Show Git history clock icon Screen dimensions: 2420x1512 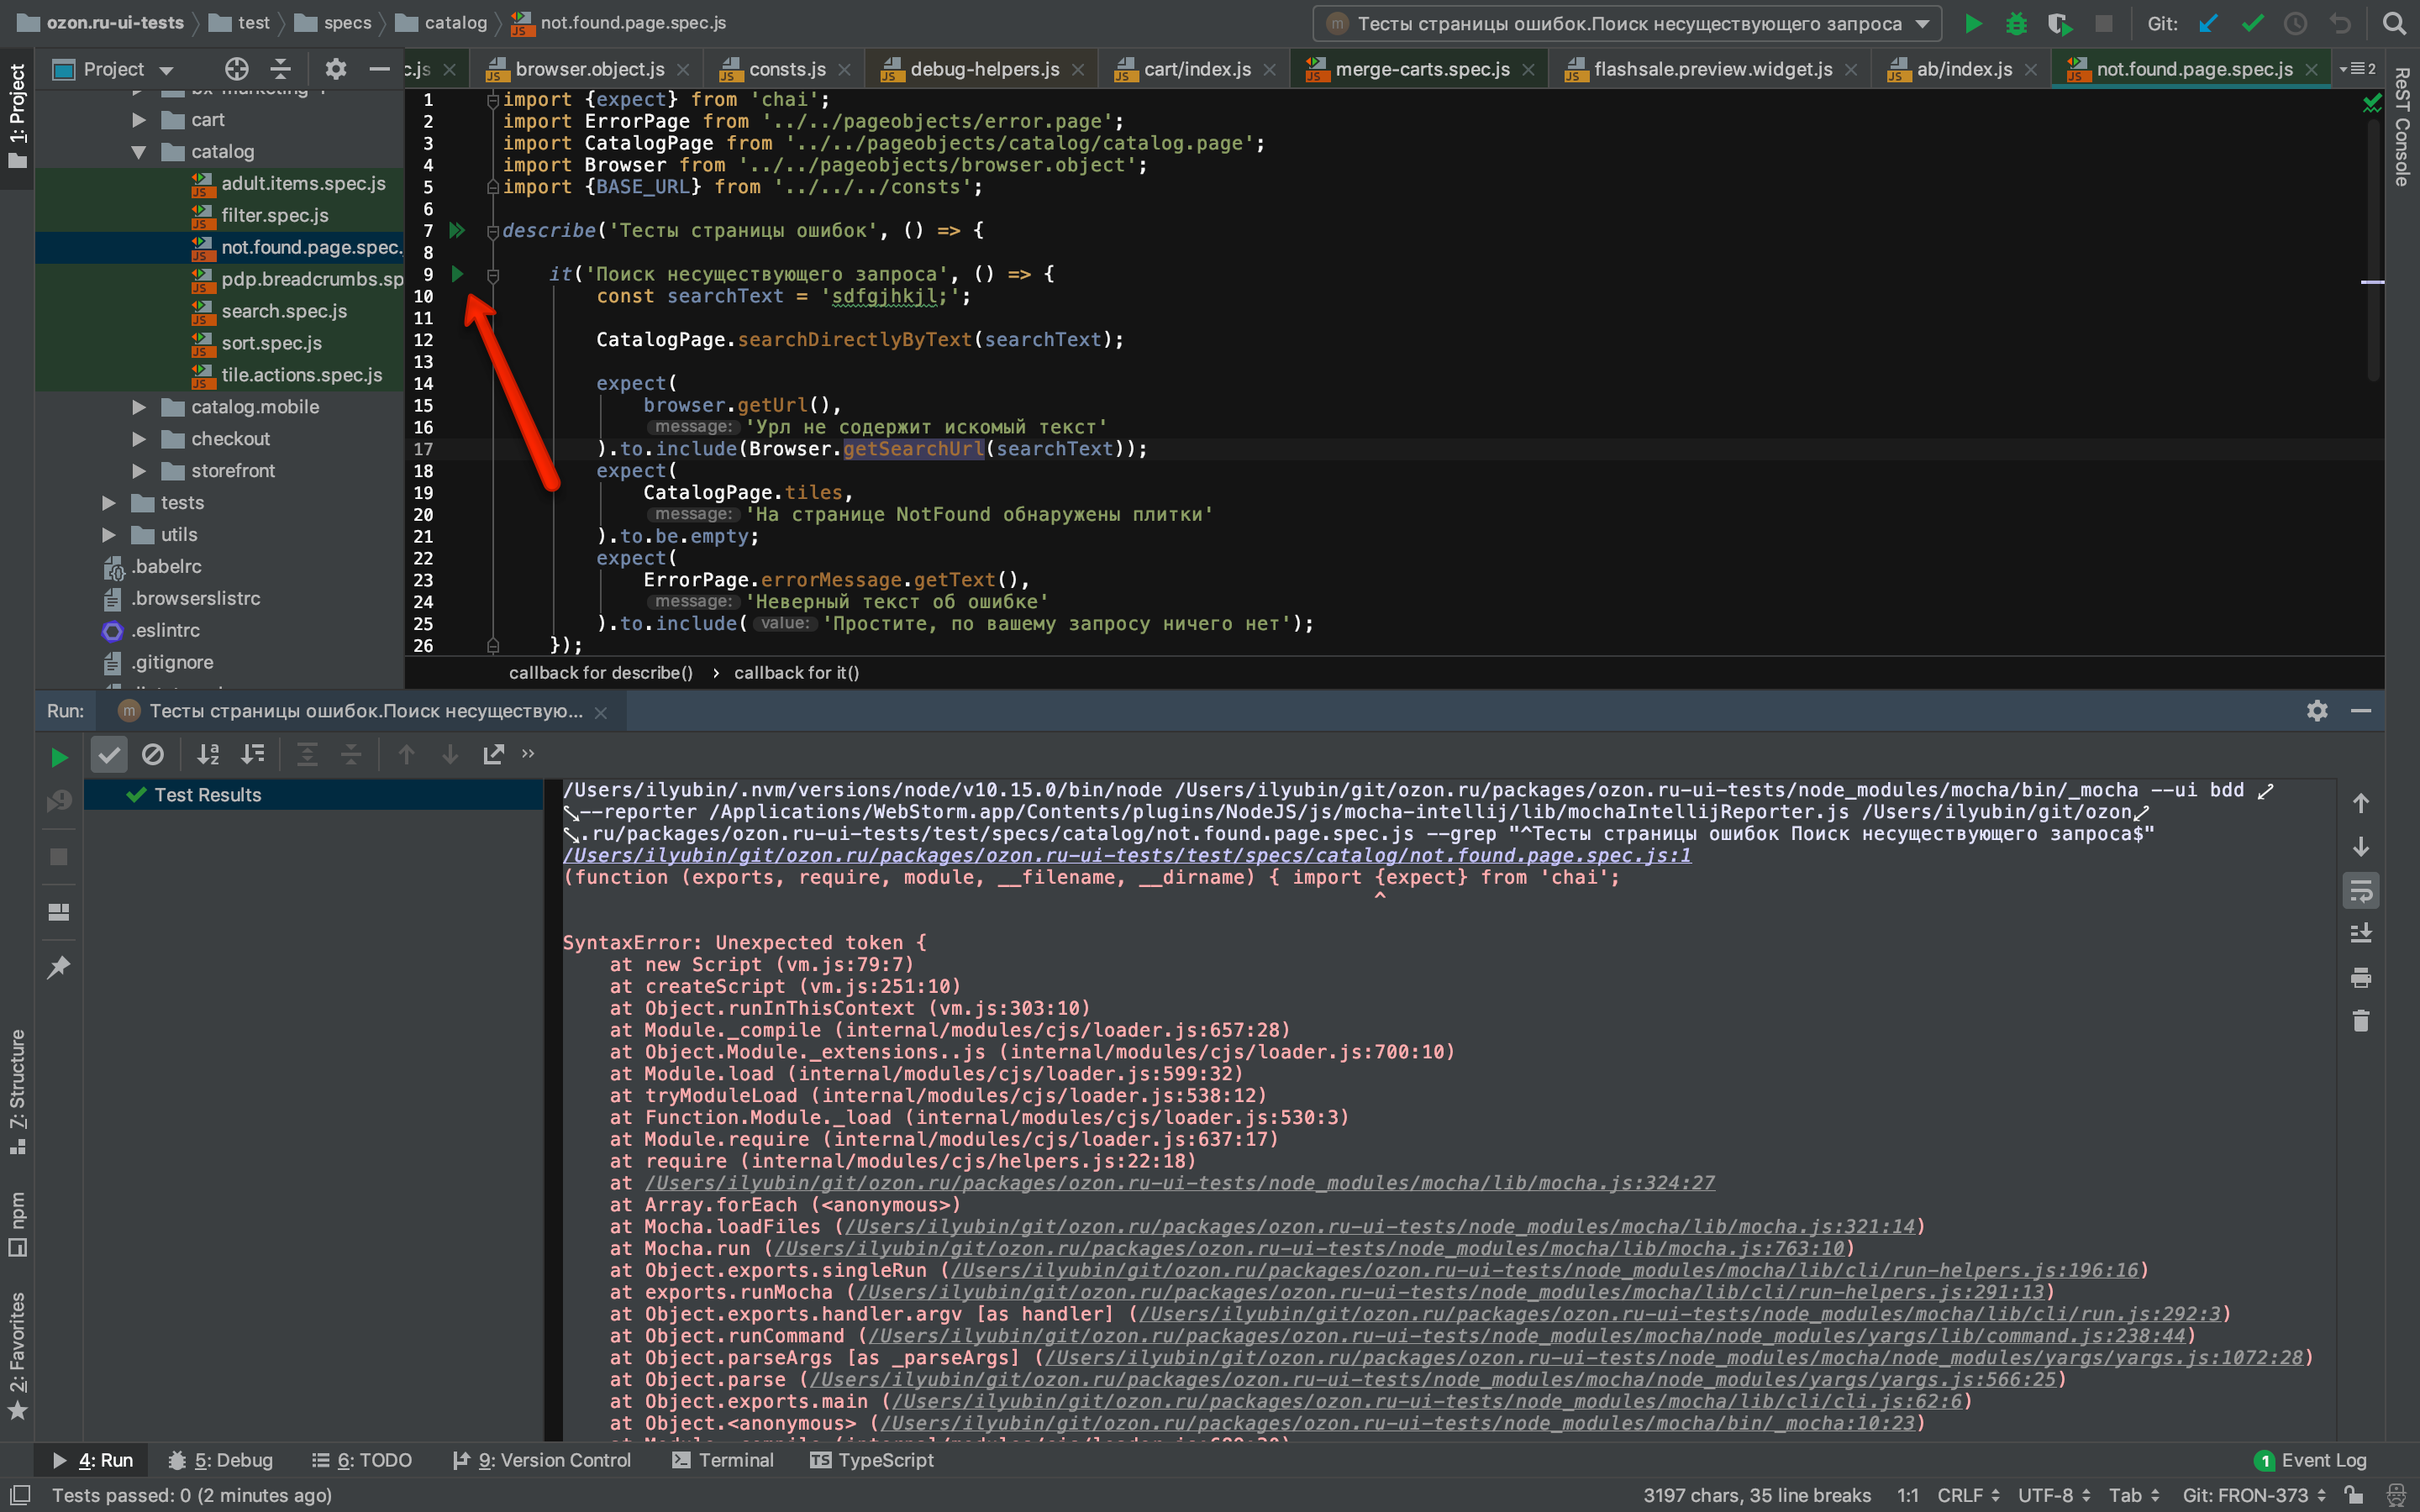(2295, 23)
